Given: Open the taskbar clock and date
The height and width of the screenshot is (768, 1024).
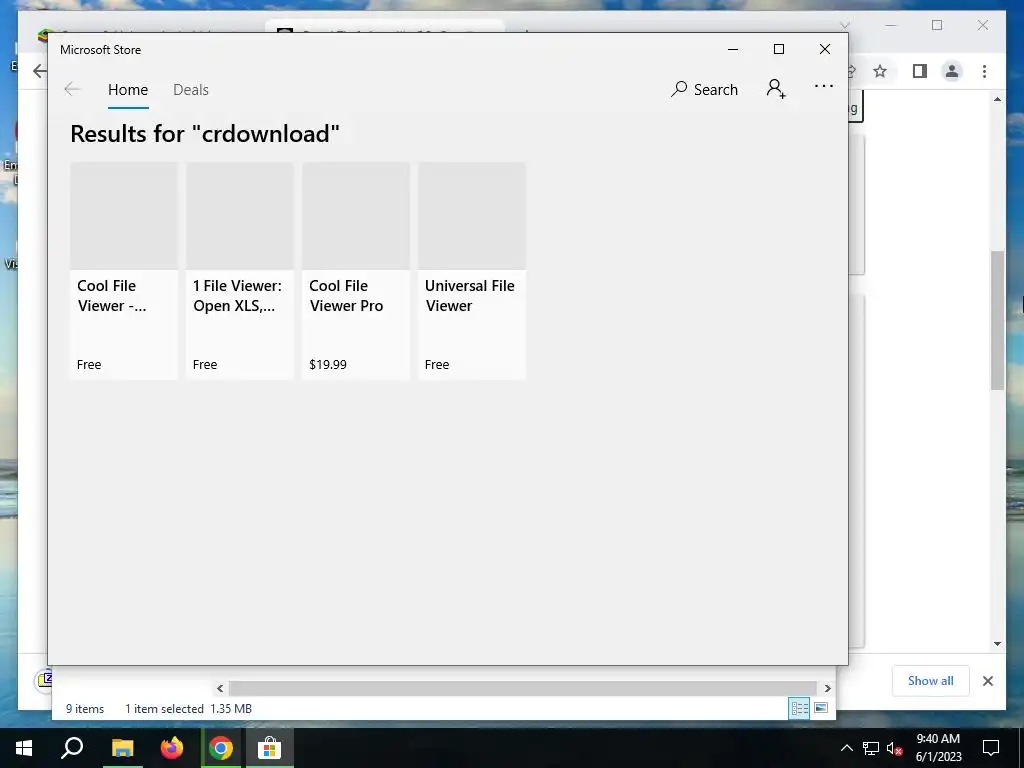Looking at the screenshot, I should pos(938,748).
